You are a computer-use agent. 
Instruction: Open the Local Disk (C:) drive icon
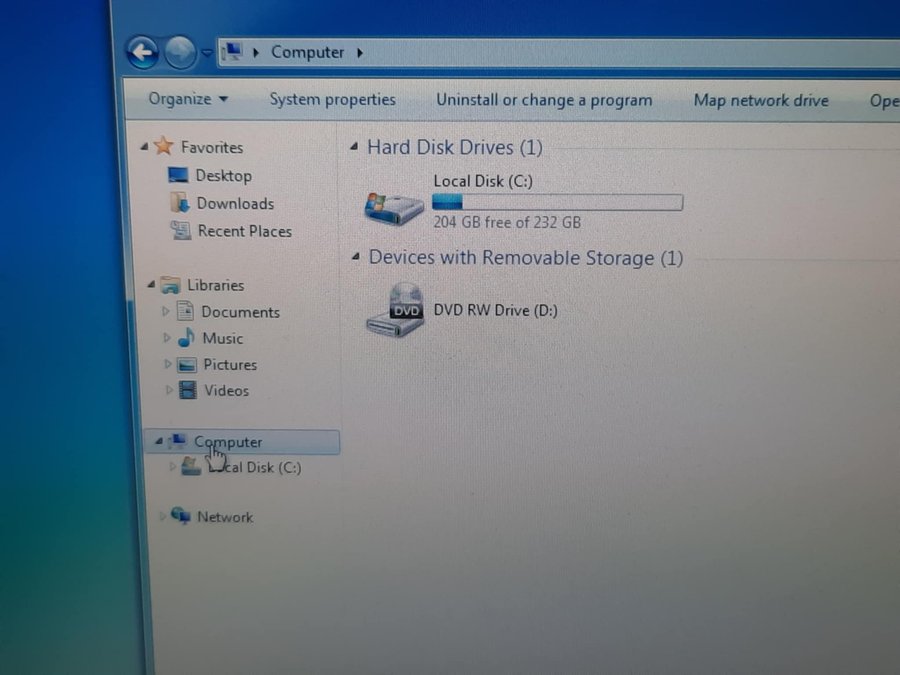[x=394, y=208]
